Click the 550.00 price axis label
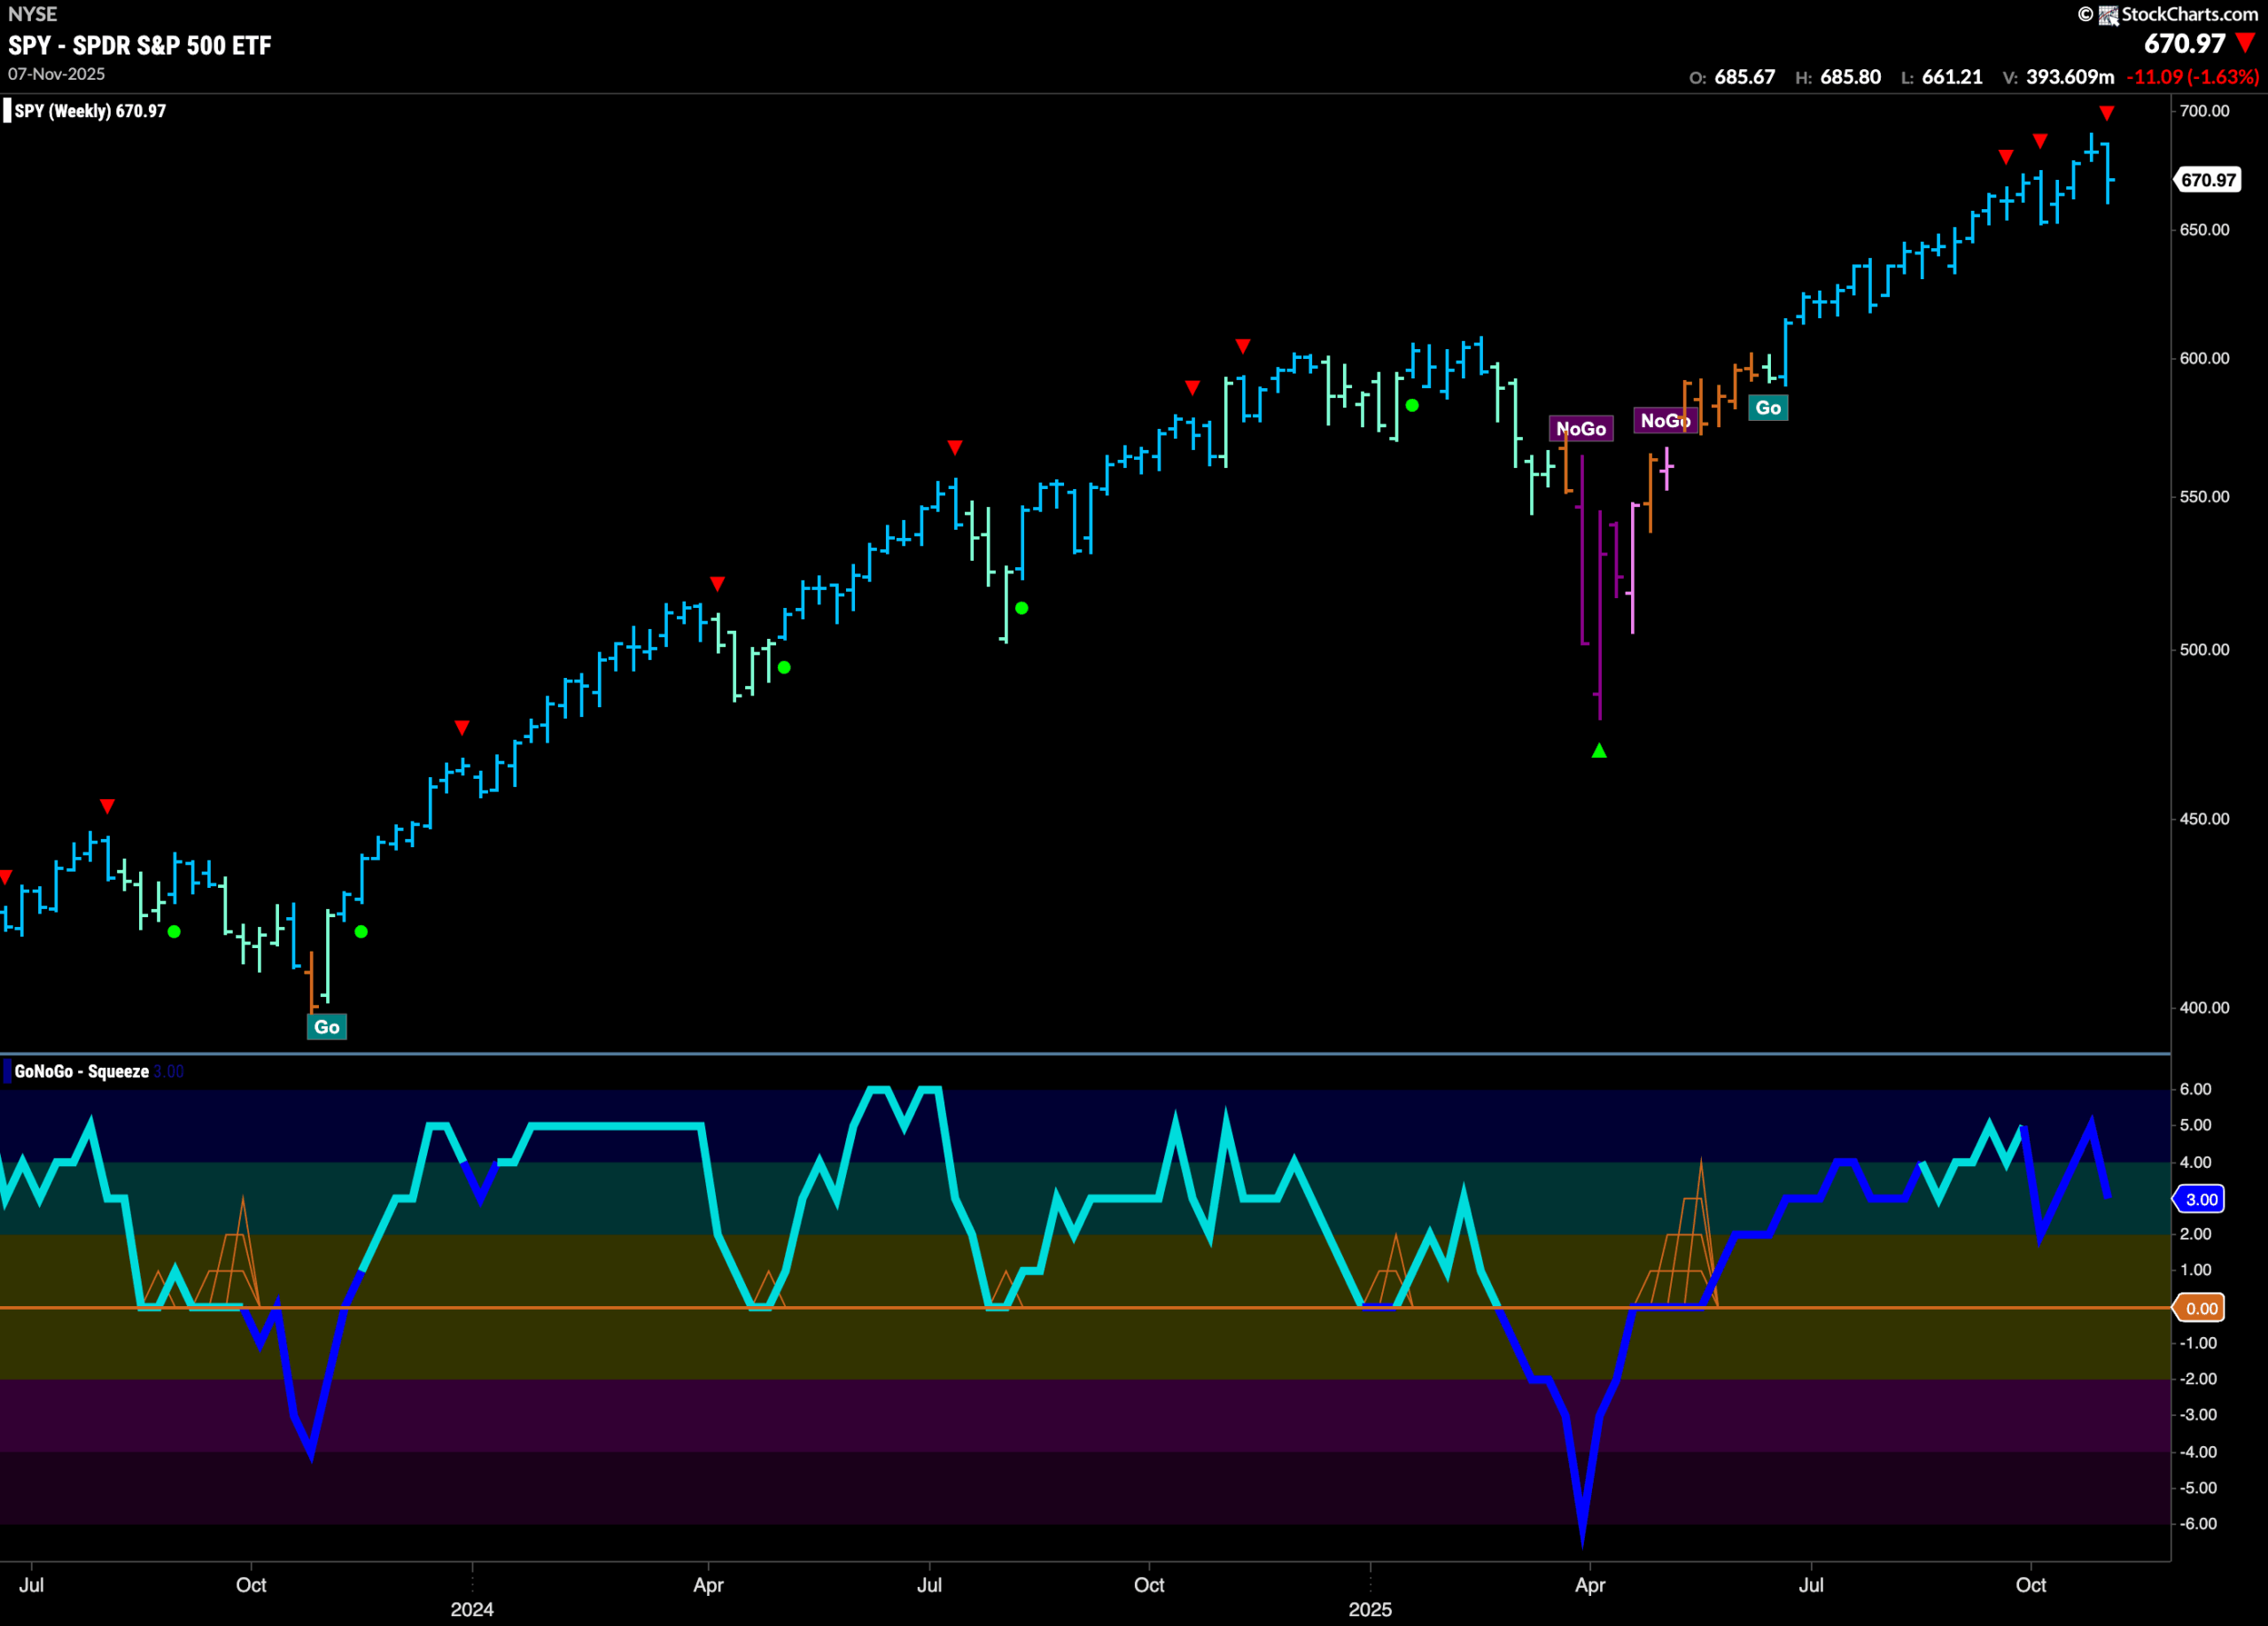Image resolution: width=2268 pixels, height=1626 pixels. [x=2204, y=497]
